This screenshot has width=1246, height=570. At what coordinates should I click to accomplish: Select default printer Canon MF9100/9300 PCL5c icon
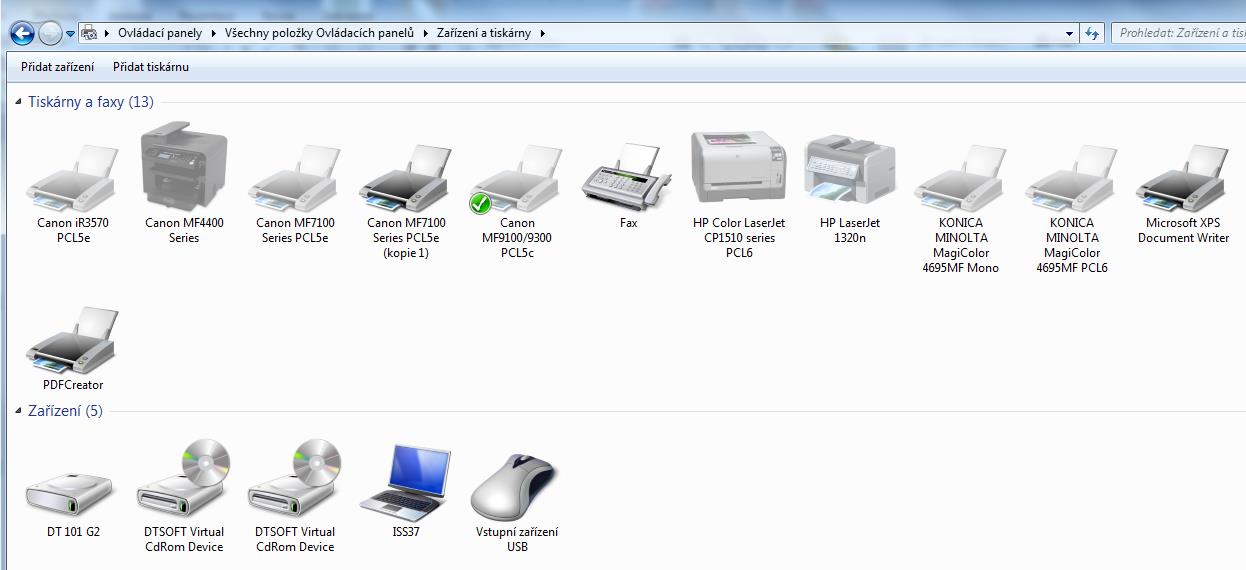point(516,178)
